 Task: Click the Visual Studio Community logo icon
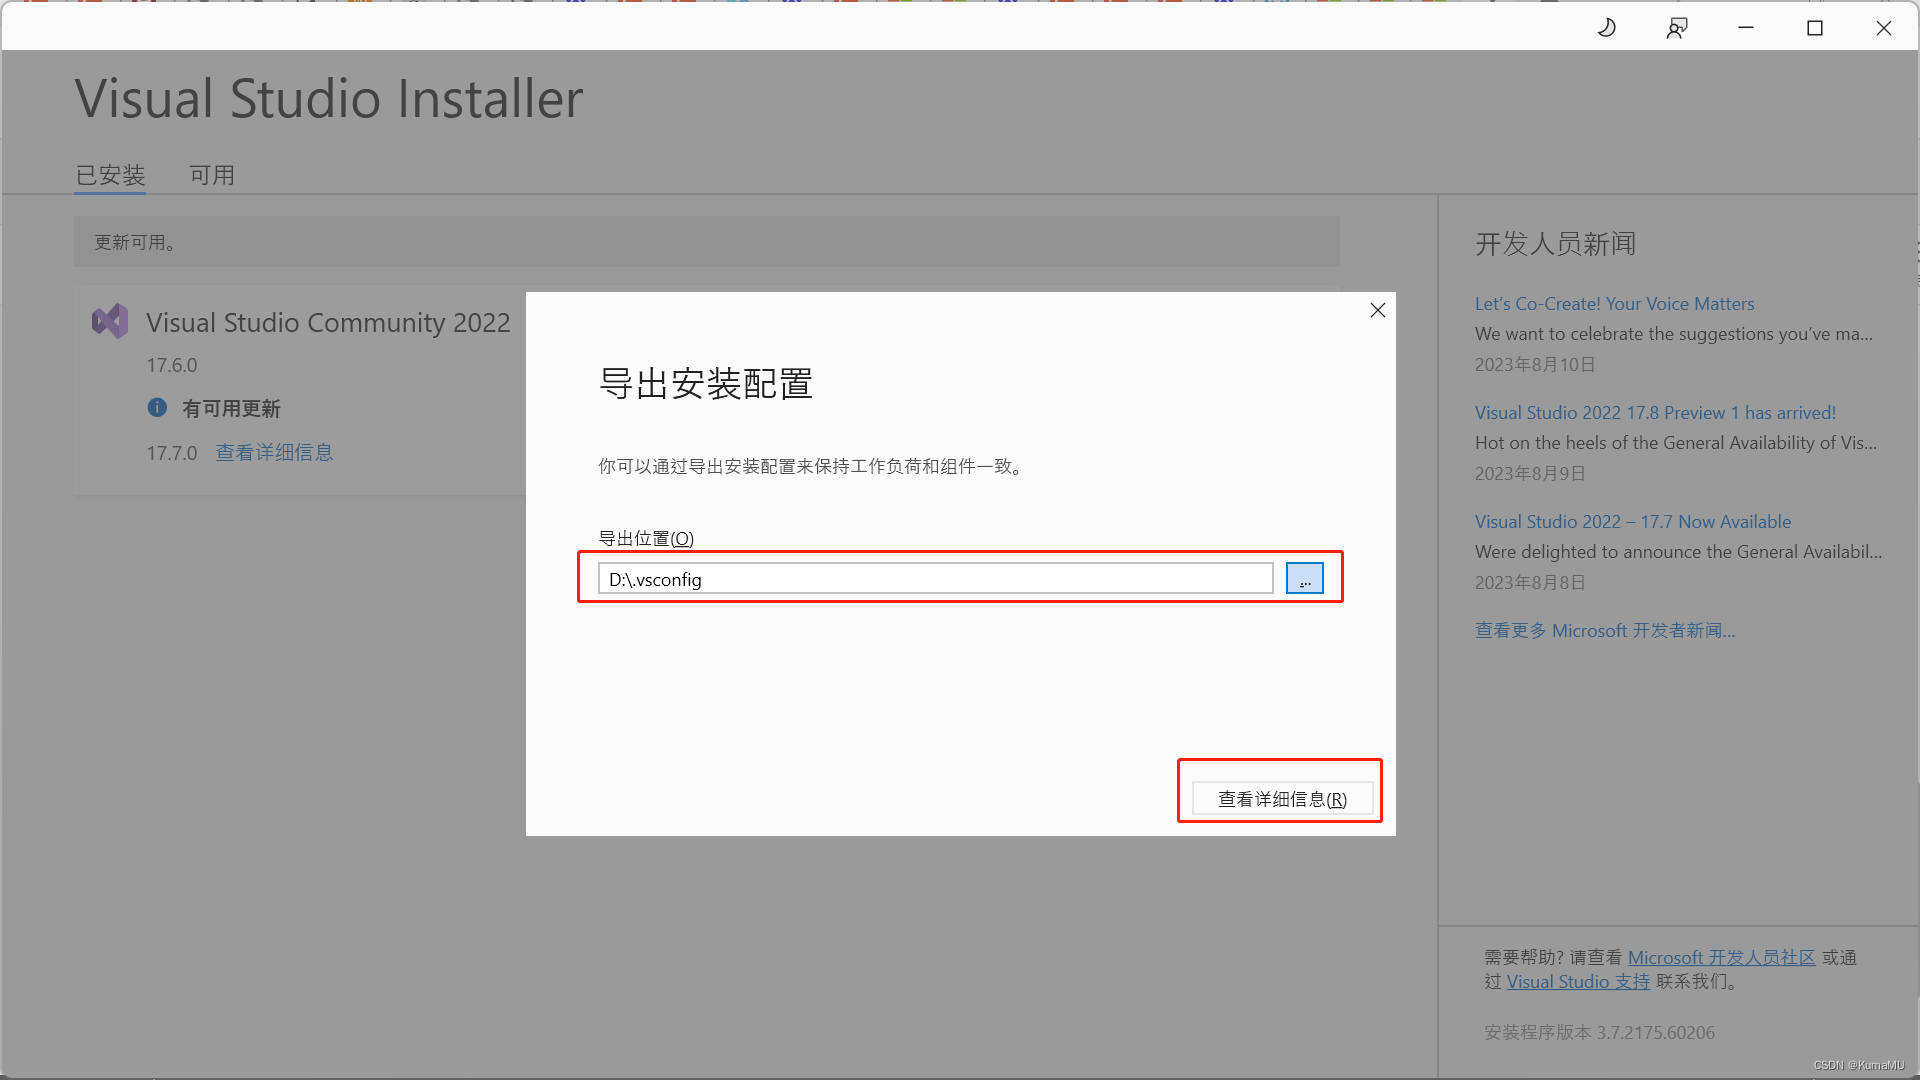(110, 321)
